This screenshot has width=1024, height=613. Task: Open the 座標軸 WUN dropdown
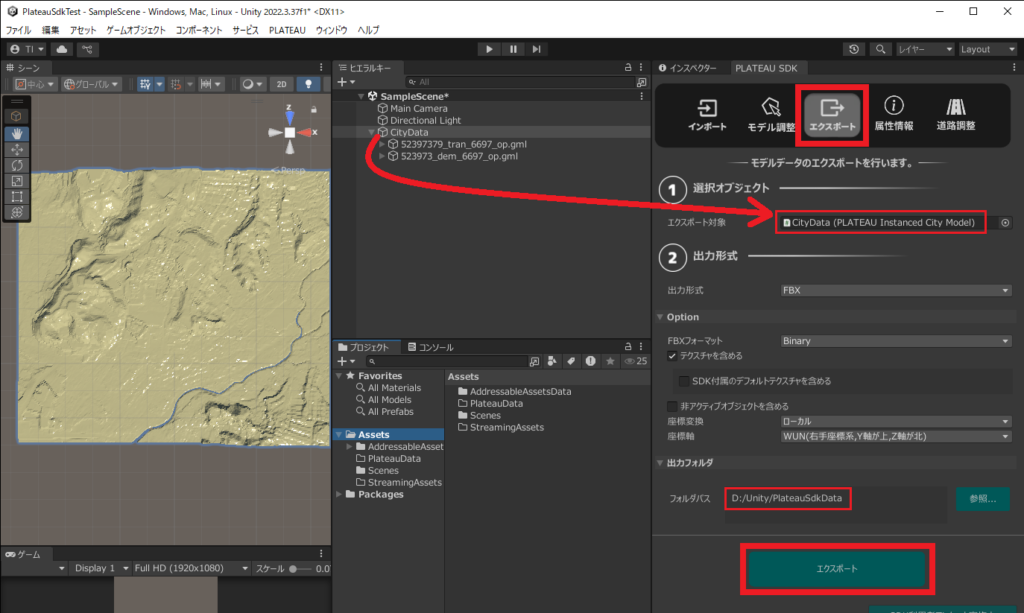coord(895,436)
